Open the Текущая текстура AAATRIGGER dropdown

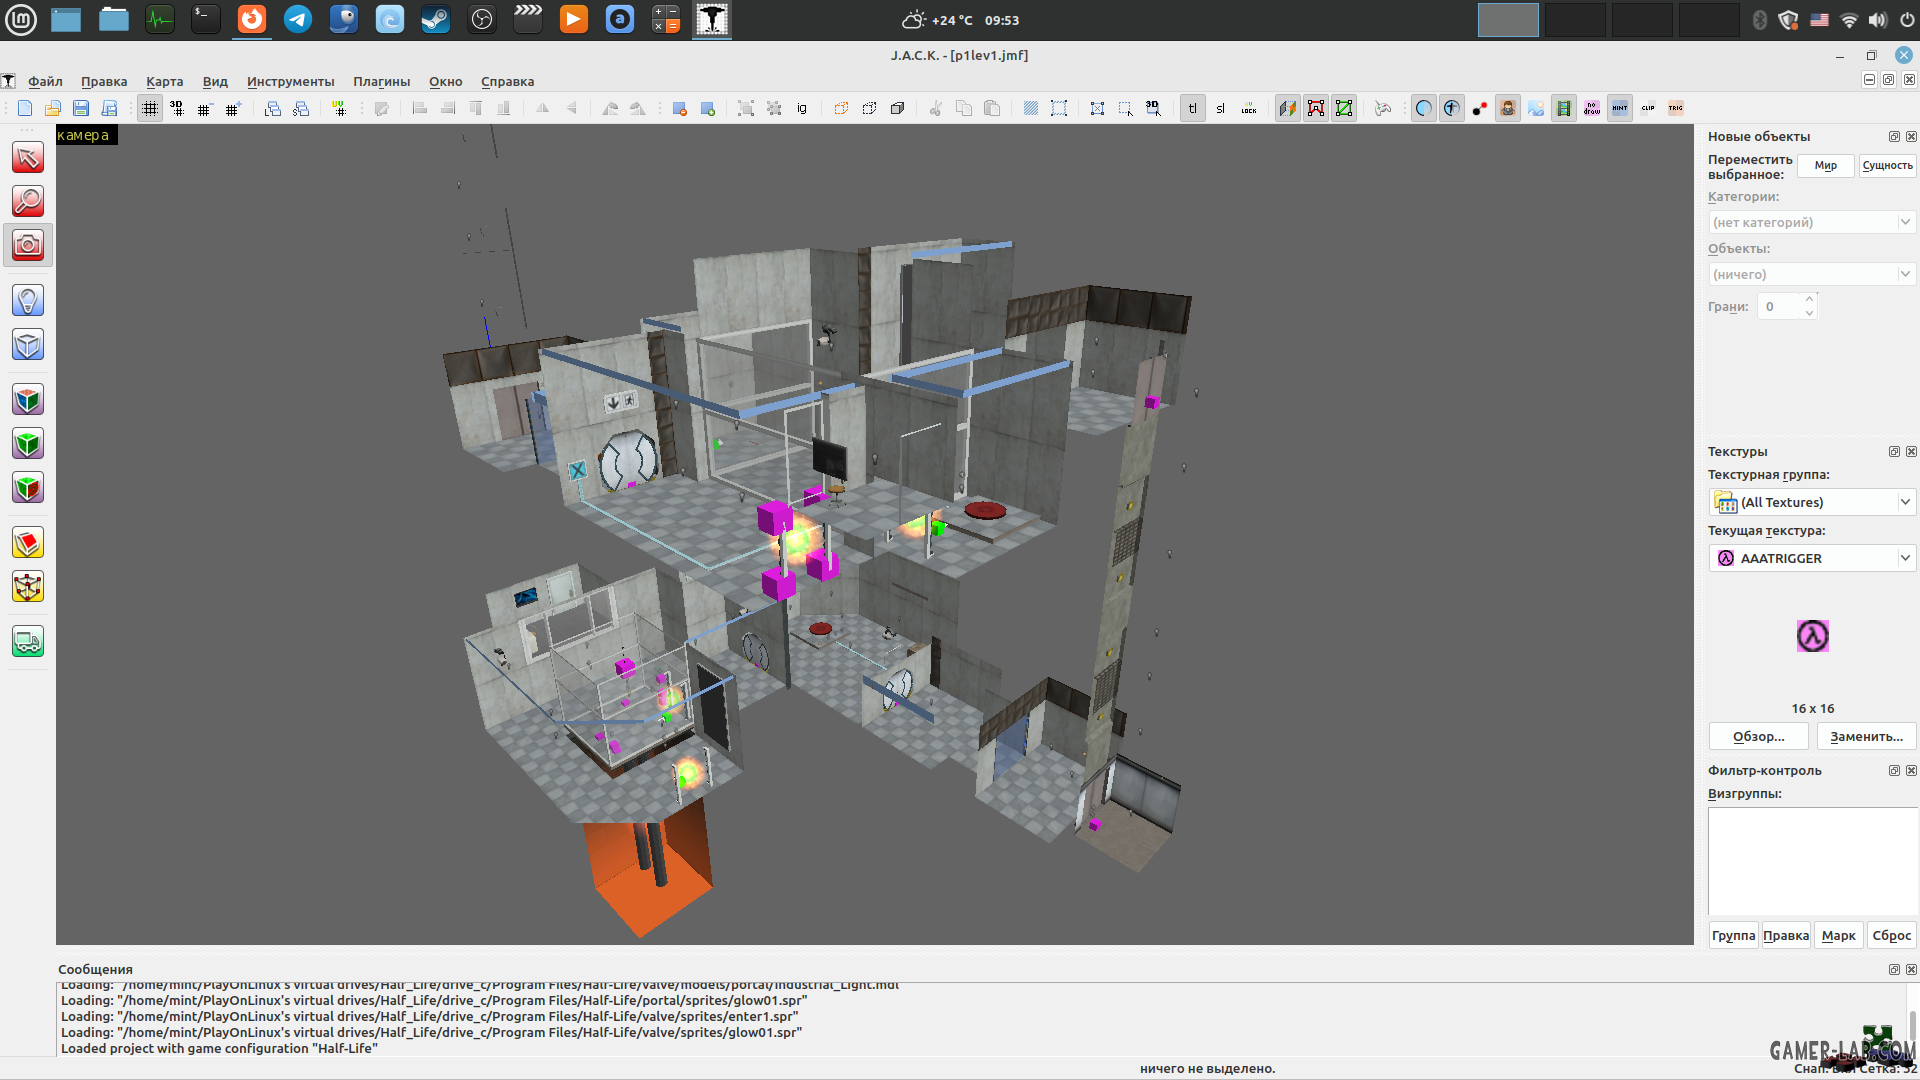coord(1811,558)
